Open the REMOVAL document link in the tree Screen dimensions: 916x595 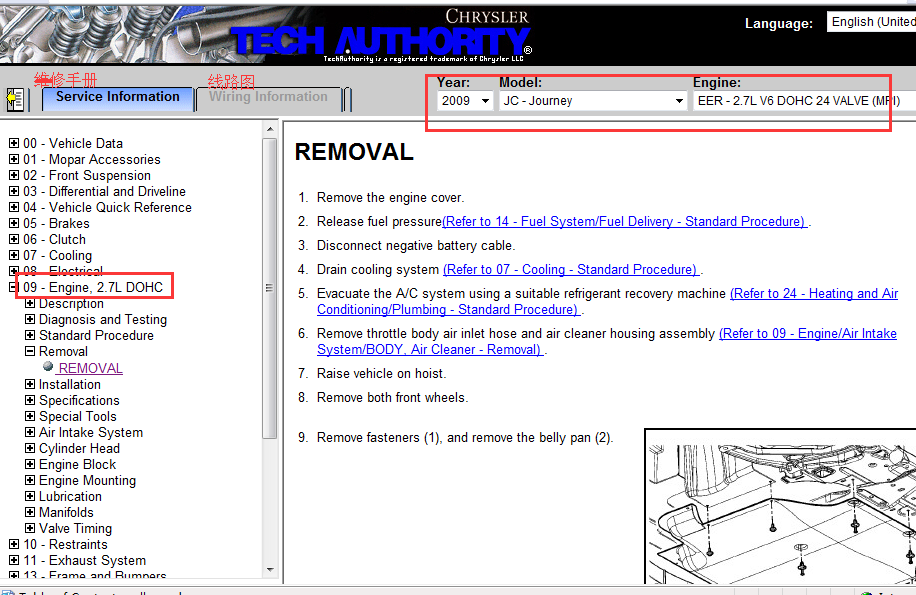(91, 368)
